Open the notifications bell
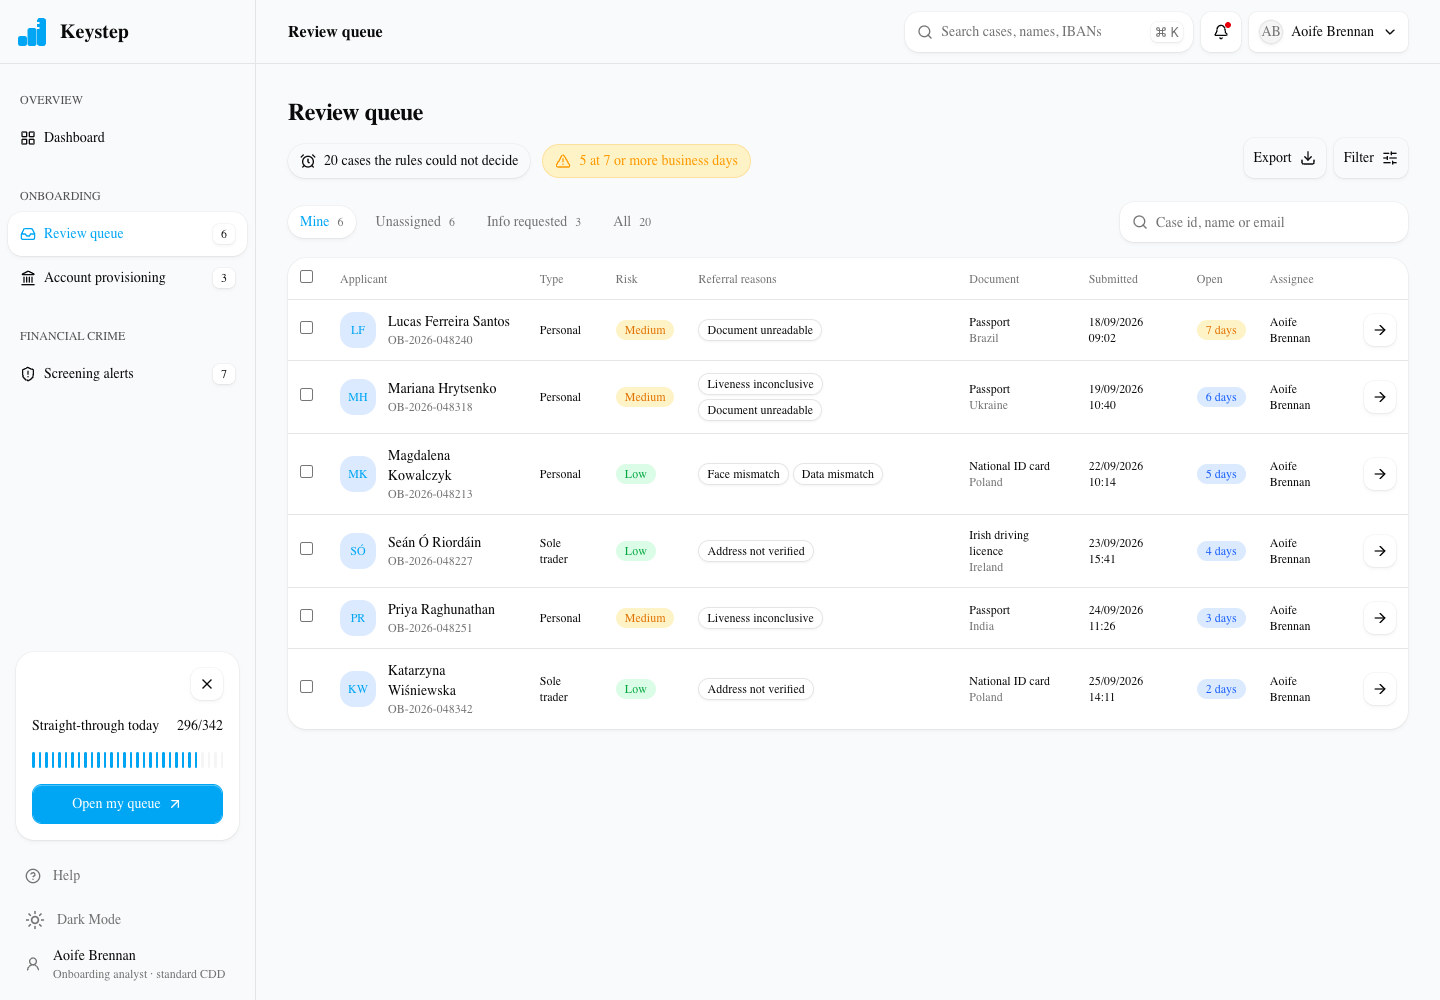This screenshot has width=1440, height=1000. [x=1221, y=32]
